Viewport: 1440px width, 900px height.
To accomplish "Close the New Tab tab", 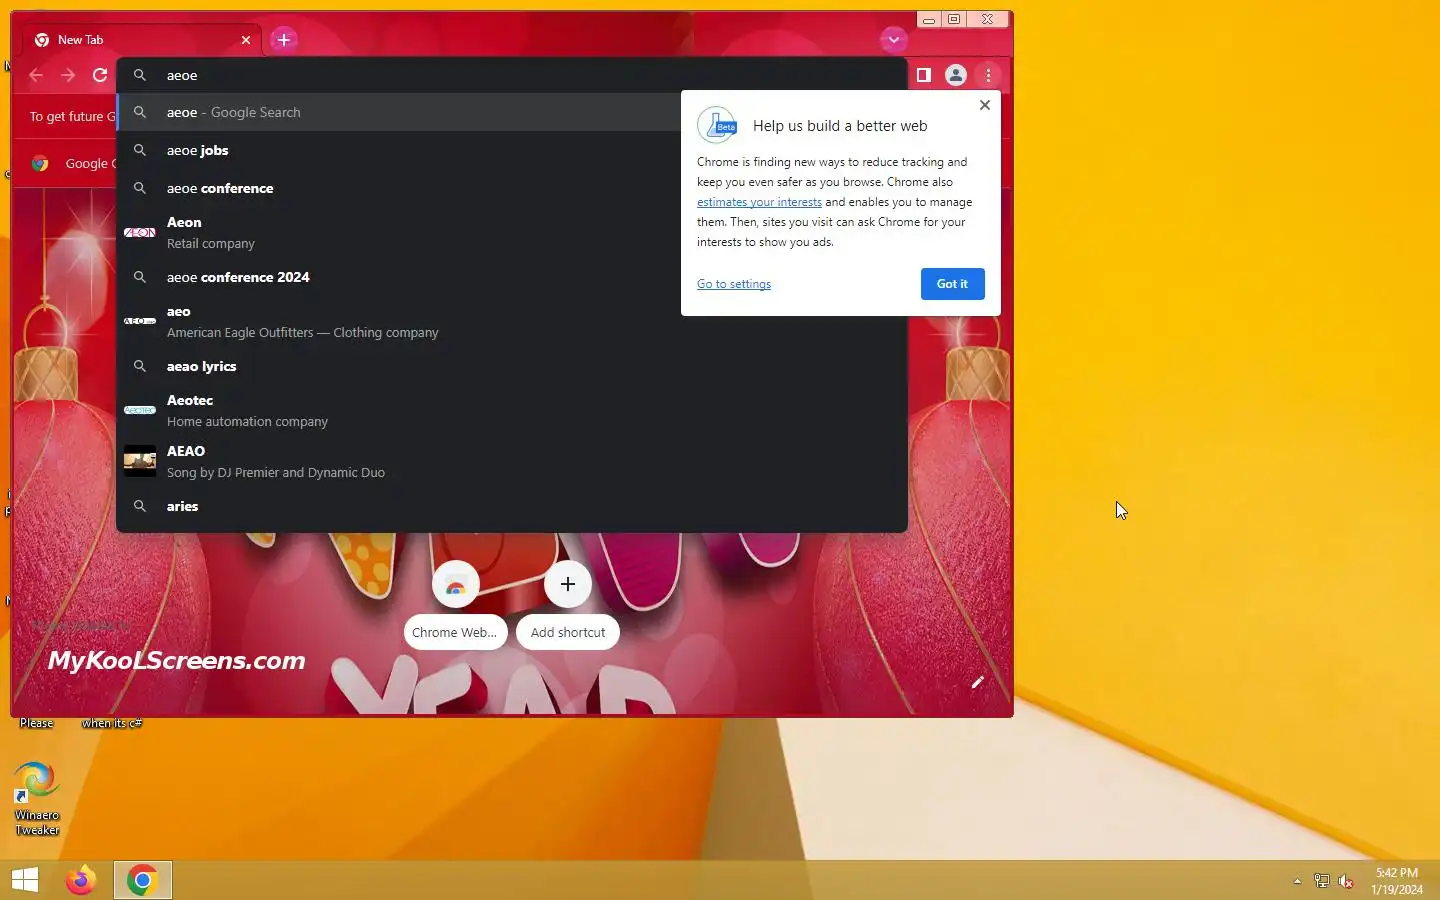I will (246, 40).
